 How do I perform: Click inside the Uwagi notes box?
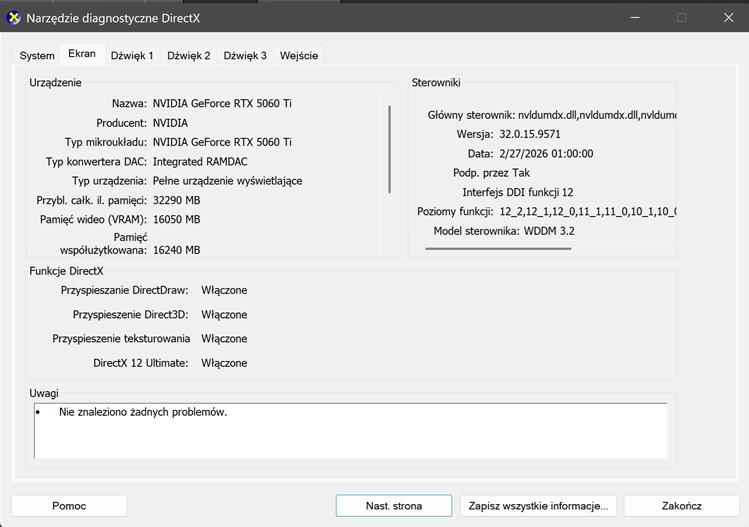point(350,430)
